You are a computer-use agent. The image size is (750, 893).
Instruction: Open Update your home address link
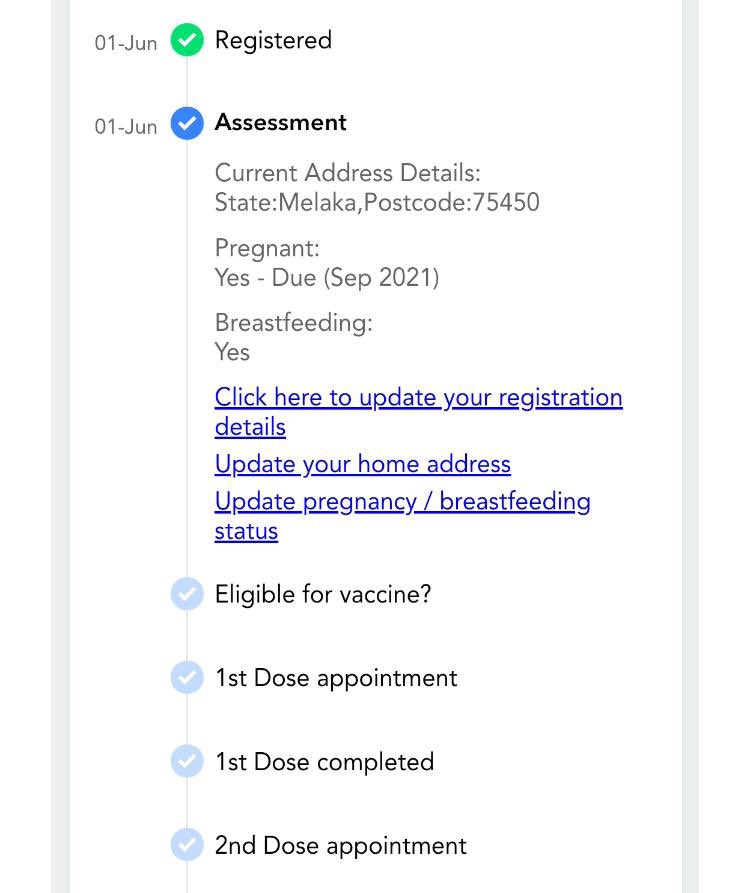click(362, 464)
